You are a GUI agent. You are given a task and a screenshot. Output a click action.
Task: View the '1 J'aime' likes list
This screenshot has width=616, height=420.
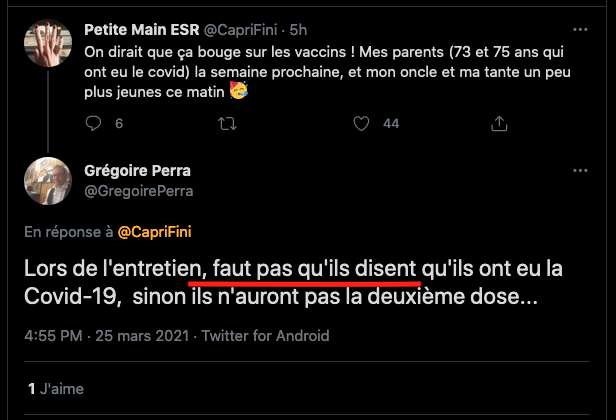tap(55, 388)
